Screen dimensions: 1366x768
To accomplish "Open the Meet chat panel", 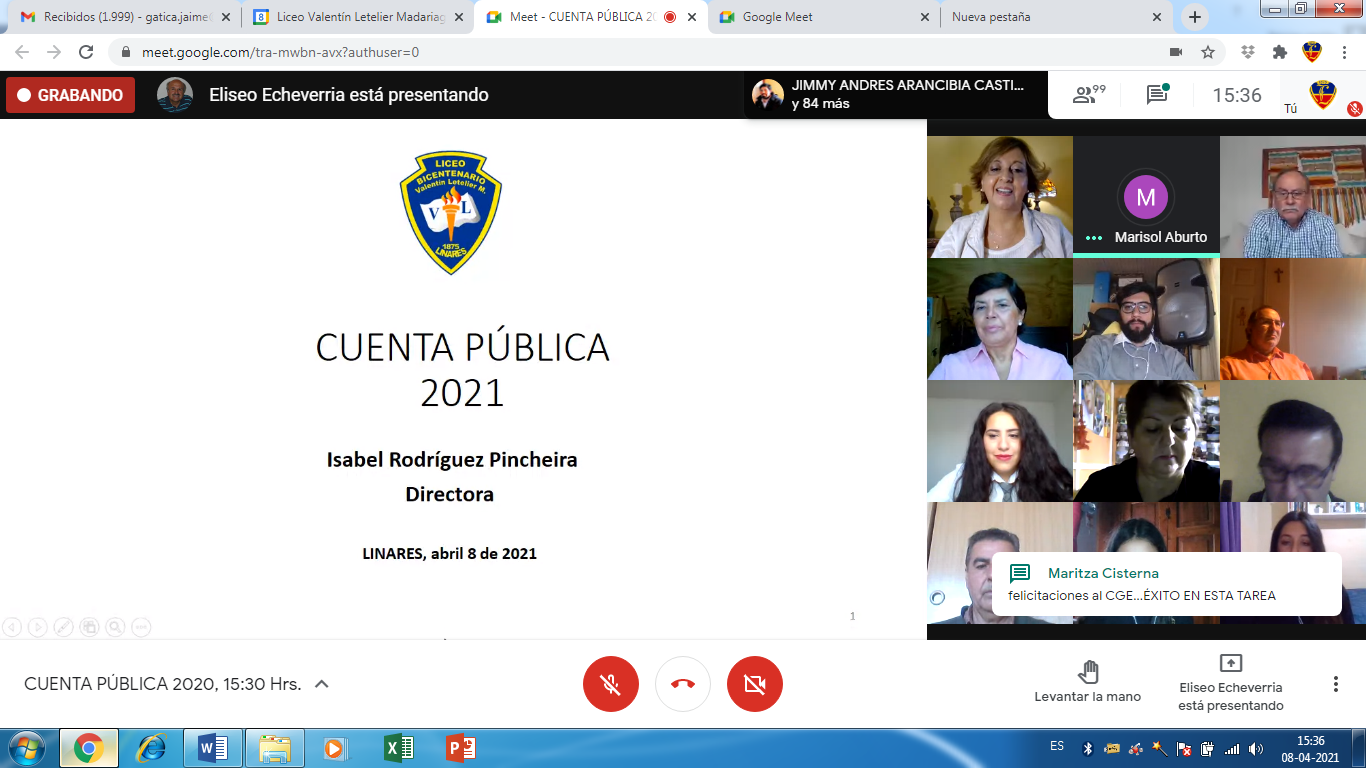I will 1157,95.
